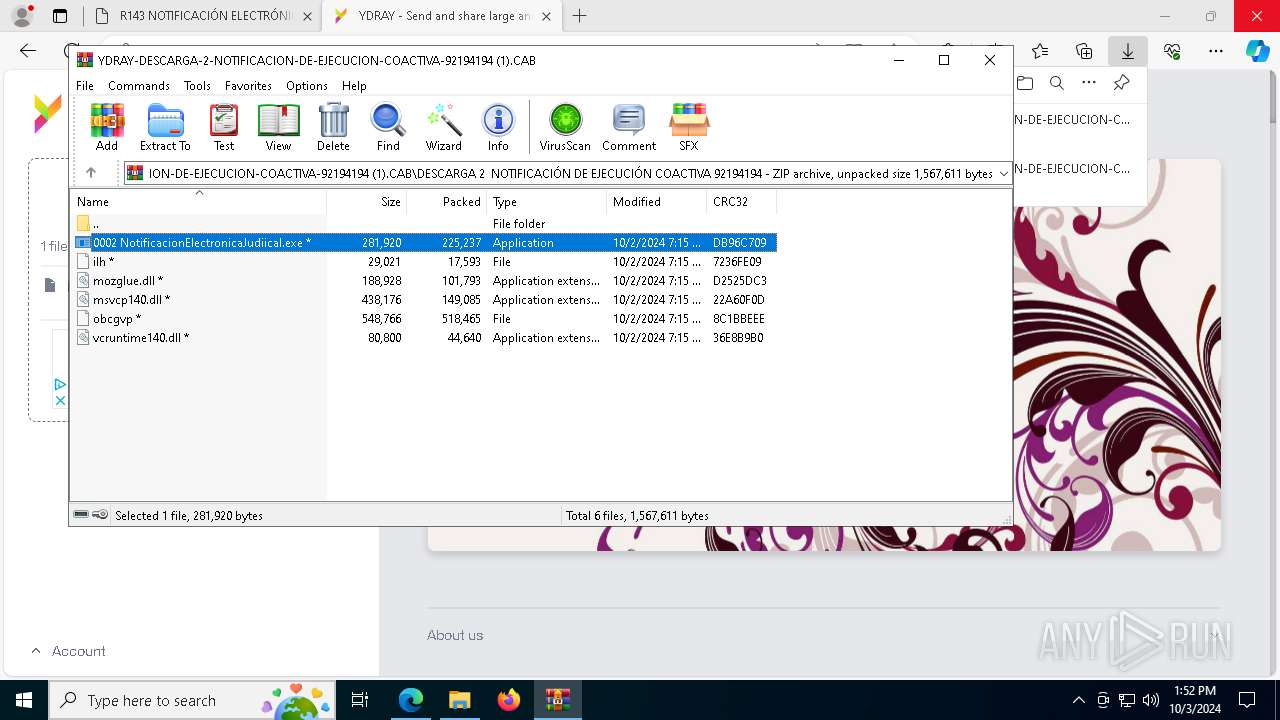Open Copilot sidebar icon

coord(1258,51)
